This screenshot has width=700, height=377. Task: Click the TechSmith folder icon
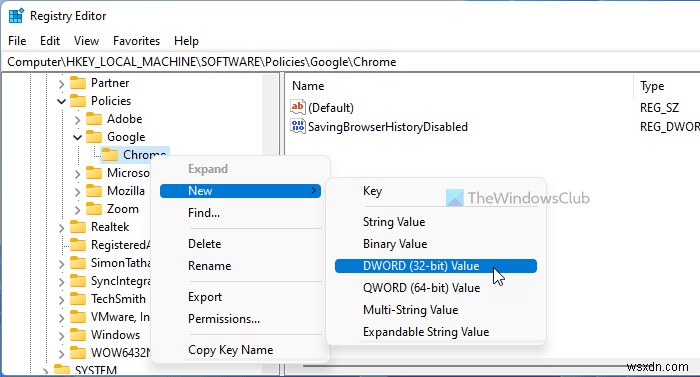[78, 299]
